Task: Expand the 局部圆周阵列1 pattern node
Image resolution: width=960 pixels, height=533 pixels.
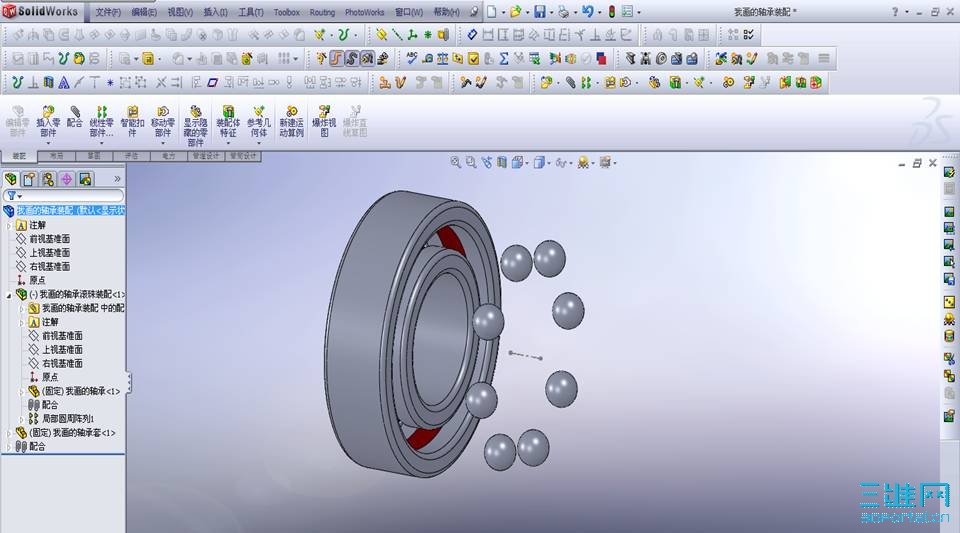Action: (x=21, y=419)
